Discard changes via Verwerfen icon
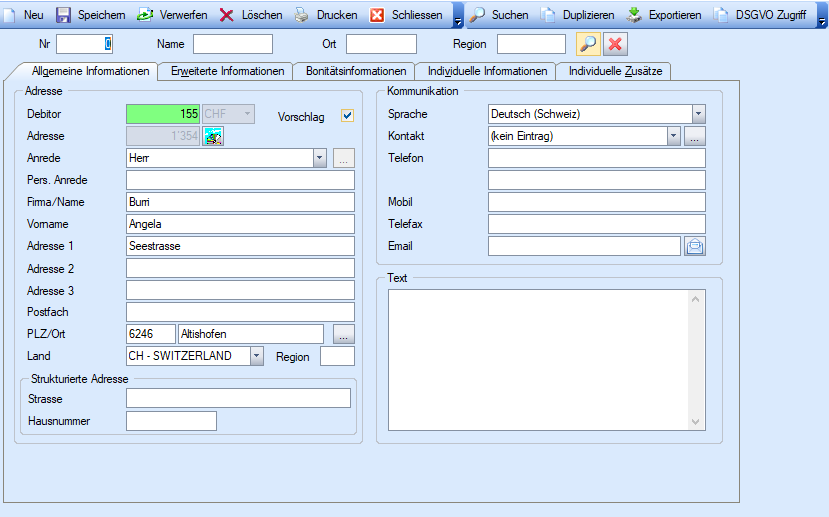The height and width of the screenshot is (517, 829). point(145,15)
